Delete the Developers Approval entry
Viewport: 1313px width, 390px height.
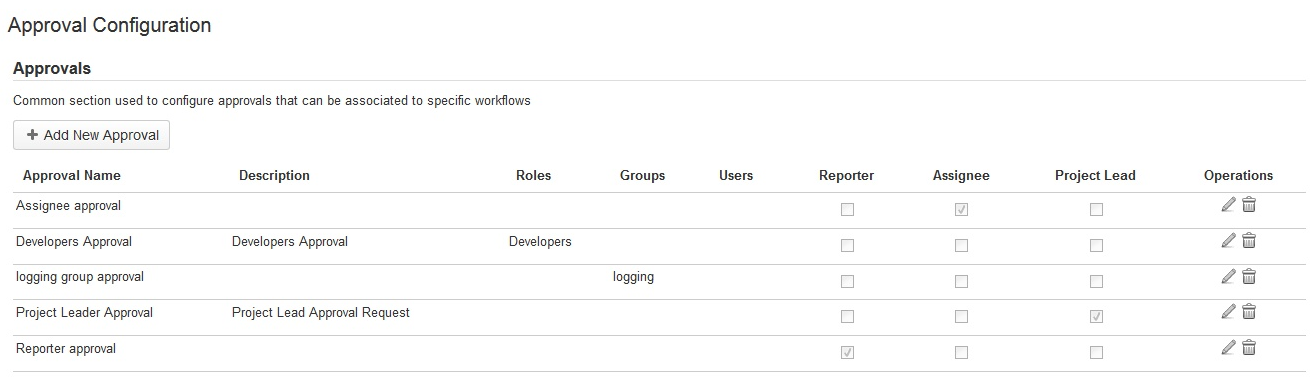point(1249,241)
